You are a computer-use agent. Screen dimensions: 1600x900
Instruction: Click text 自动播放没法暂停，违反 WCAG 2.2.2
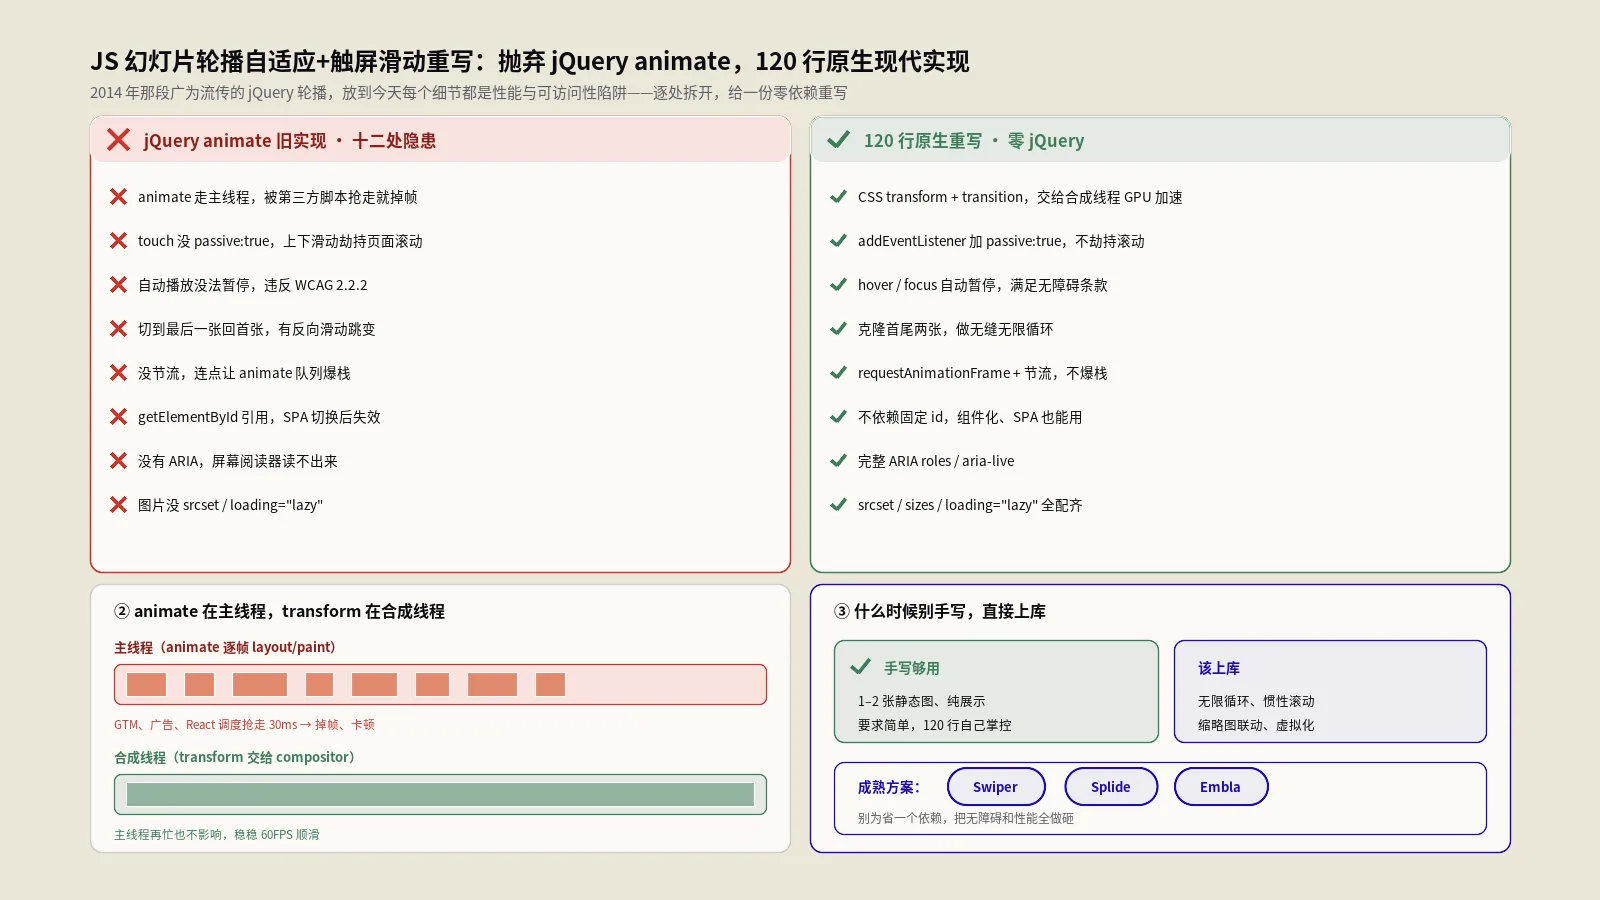253,286
